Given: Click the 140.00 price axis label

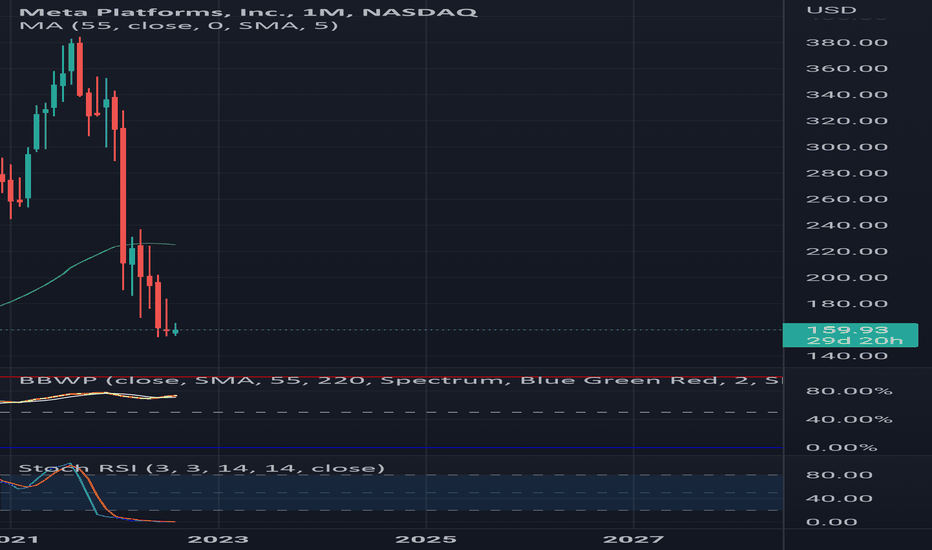Looking at the screenshot, I should pyautogui.click(x=846, y=356).
